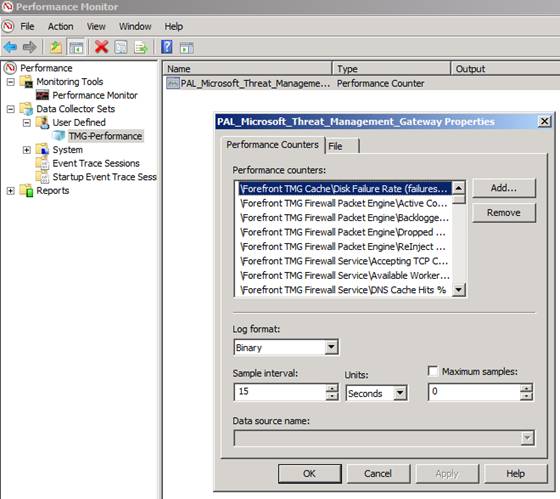Click the Reports folder icon
The width and height of the screenshot is (560, 499).
26,190
